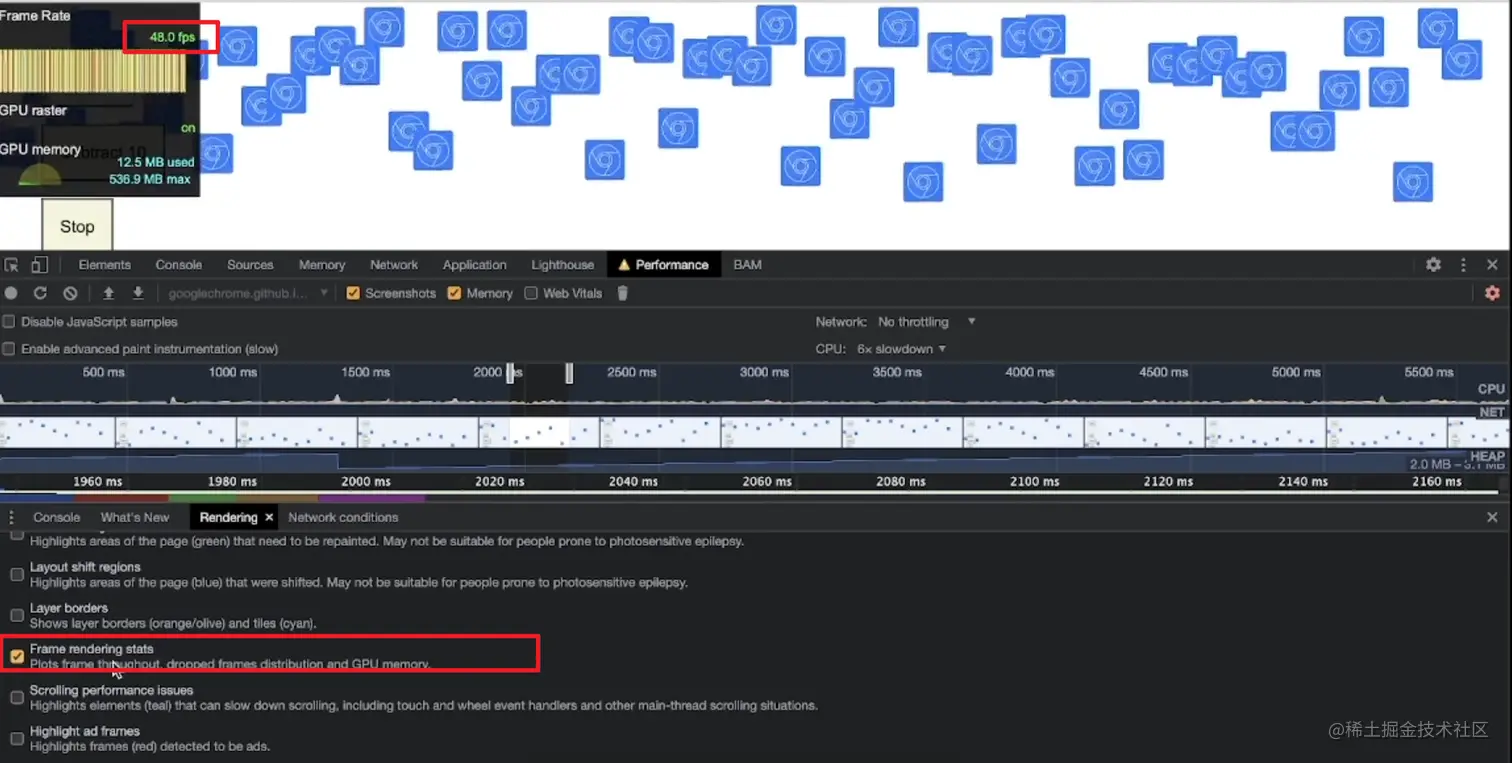Viewport: 1512px width, 763px height.
Task: Go to the Sources tab
Action: click(x=250, y=265)
